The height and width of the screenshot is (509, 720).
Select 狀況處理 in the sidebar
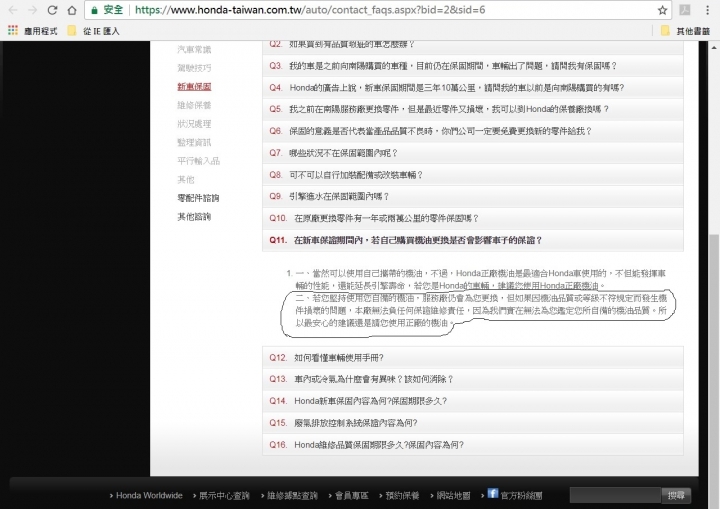coord(194,124)
